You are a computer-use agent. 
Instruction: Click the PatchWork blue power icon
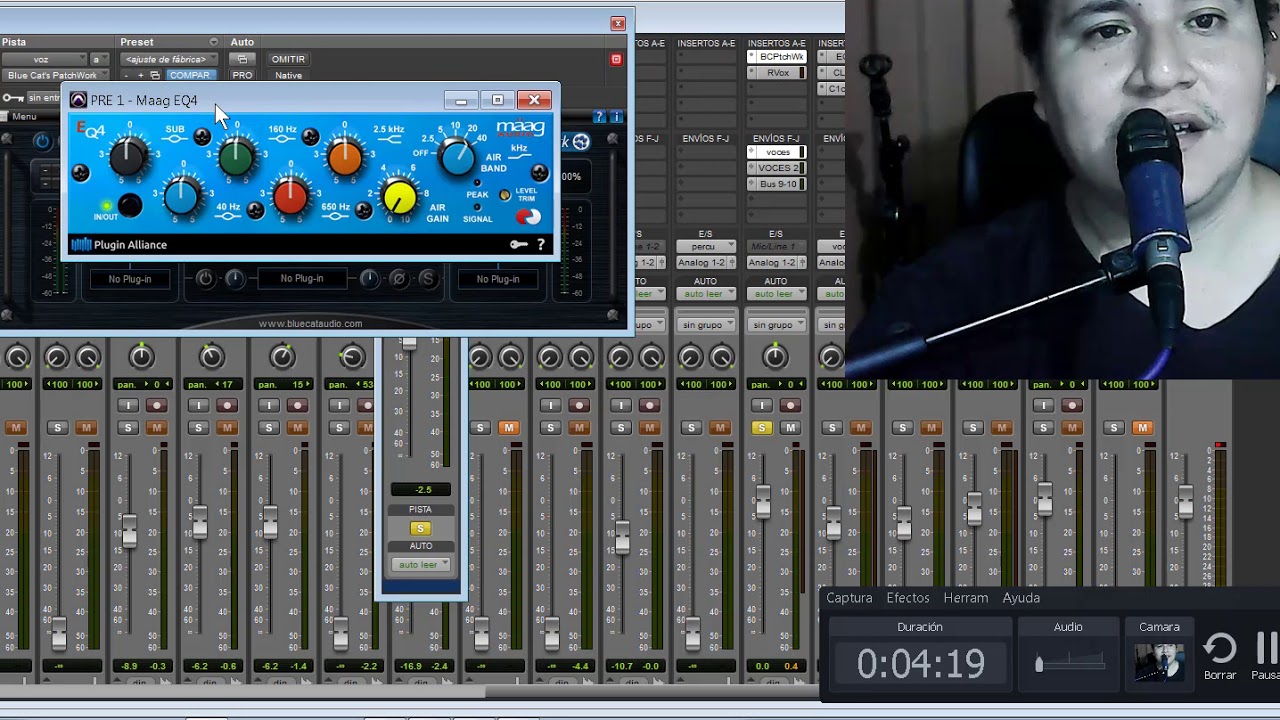coord(42,141)
